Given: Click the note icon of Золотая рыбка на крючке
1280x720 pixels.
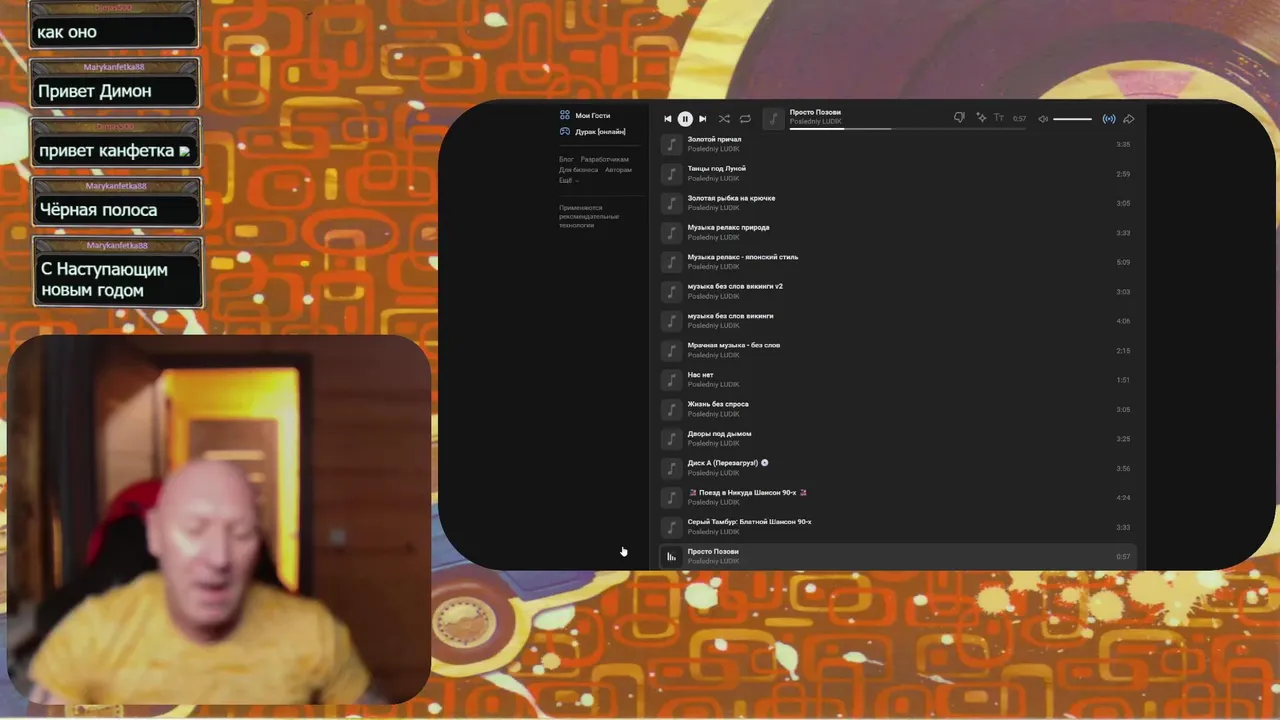Looking at the screenshot, I should click(x=671, y=203).
